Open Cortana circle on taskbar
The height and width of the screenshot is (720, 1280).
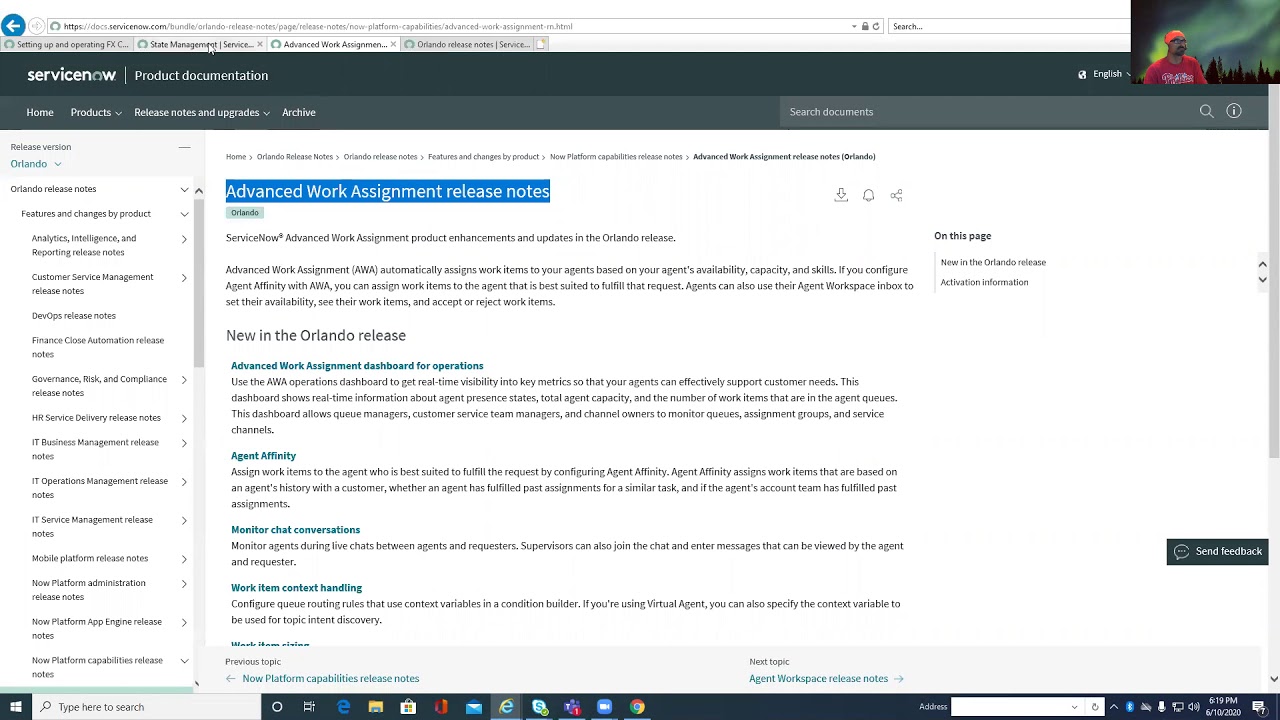277,707
